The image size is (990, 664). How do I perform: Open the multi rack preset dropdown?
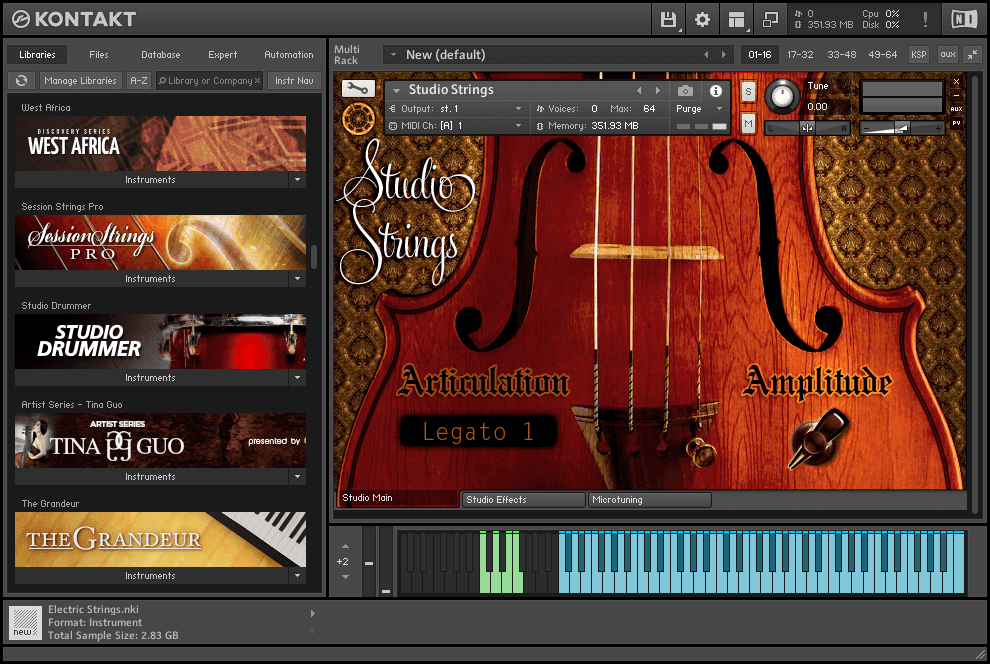point(393,55)
